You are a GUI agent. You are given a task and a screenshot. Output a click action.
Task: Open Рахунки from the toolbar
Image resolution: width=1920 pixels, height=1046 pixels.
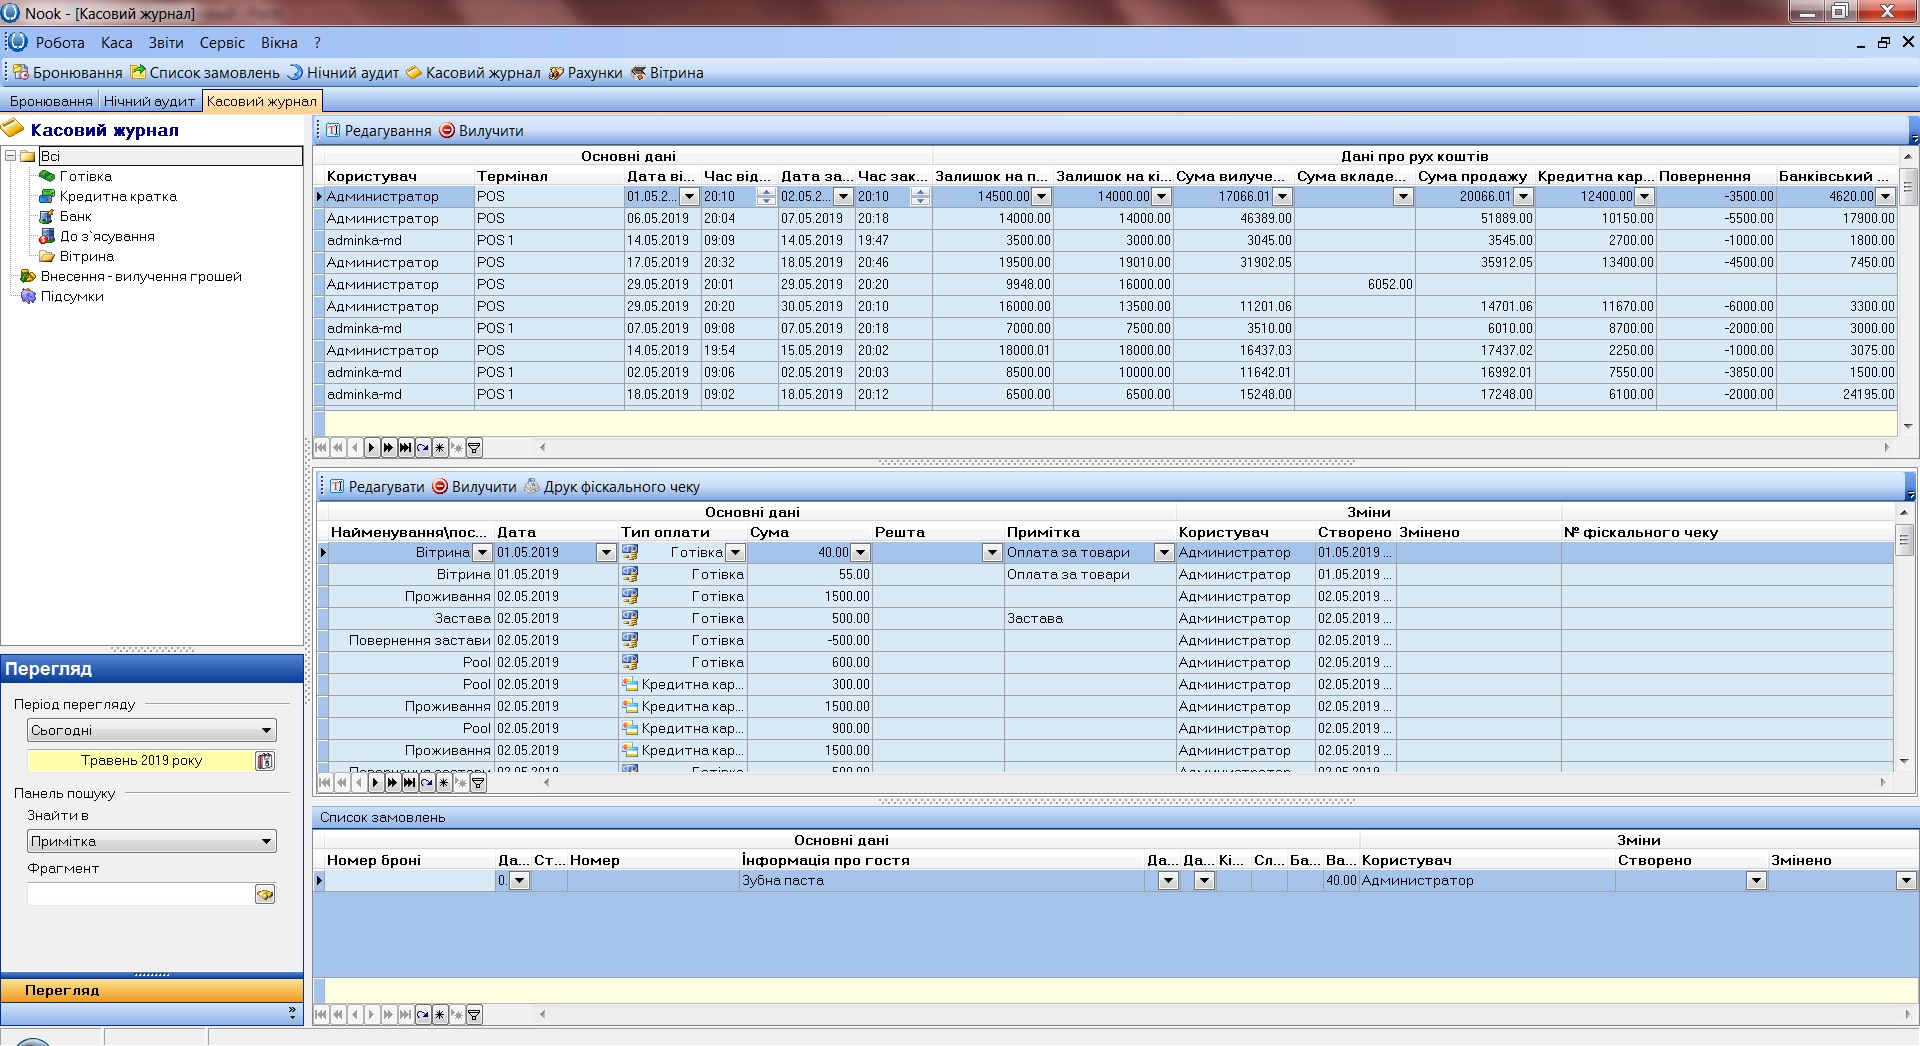pyautogui.click(x=585, y=73)
